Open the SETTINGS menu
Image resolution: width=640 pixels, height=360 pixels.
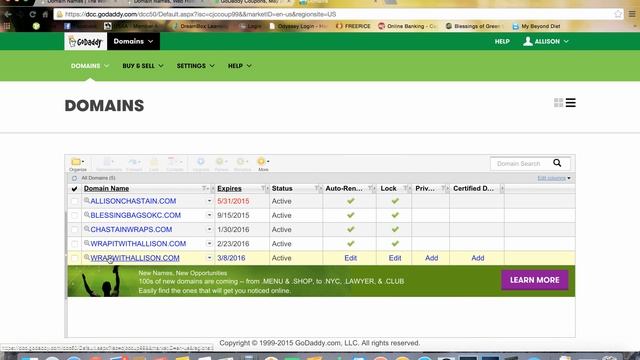(195, 66)
